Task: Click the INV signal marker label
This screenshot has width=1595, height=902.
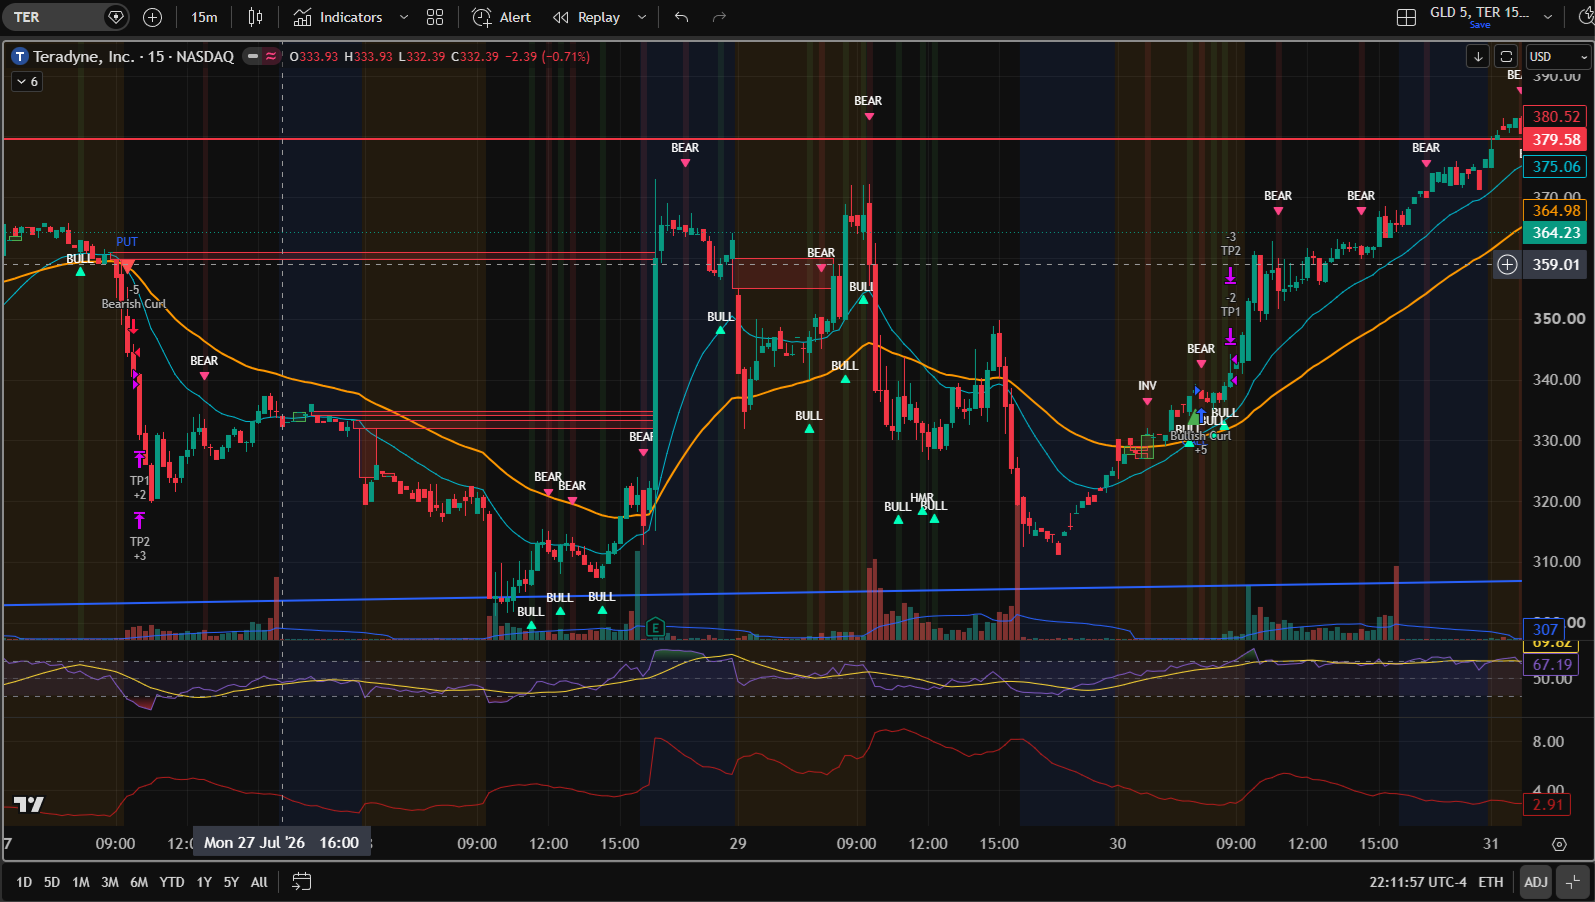Action: tap(1147, 386)
